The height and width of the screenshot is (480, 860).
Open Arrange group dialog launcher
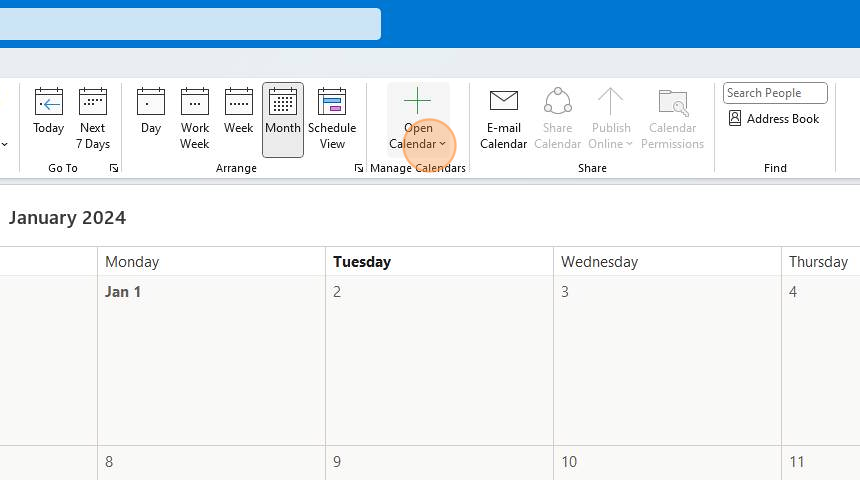(359, 168)
